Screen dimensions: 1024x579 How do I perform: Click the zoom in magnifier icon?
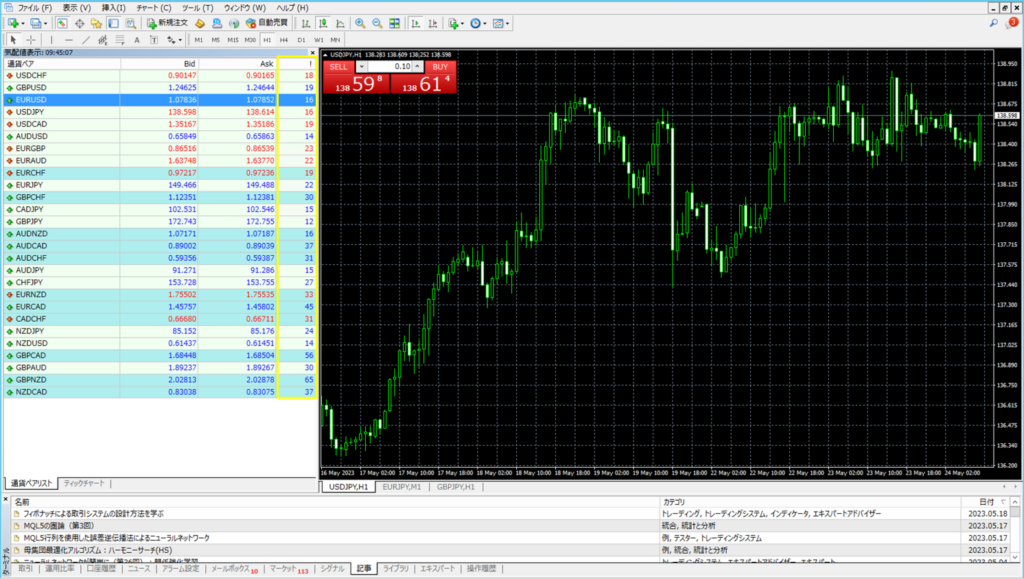(x=359, y=23)
